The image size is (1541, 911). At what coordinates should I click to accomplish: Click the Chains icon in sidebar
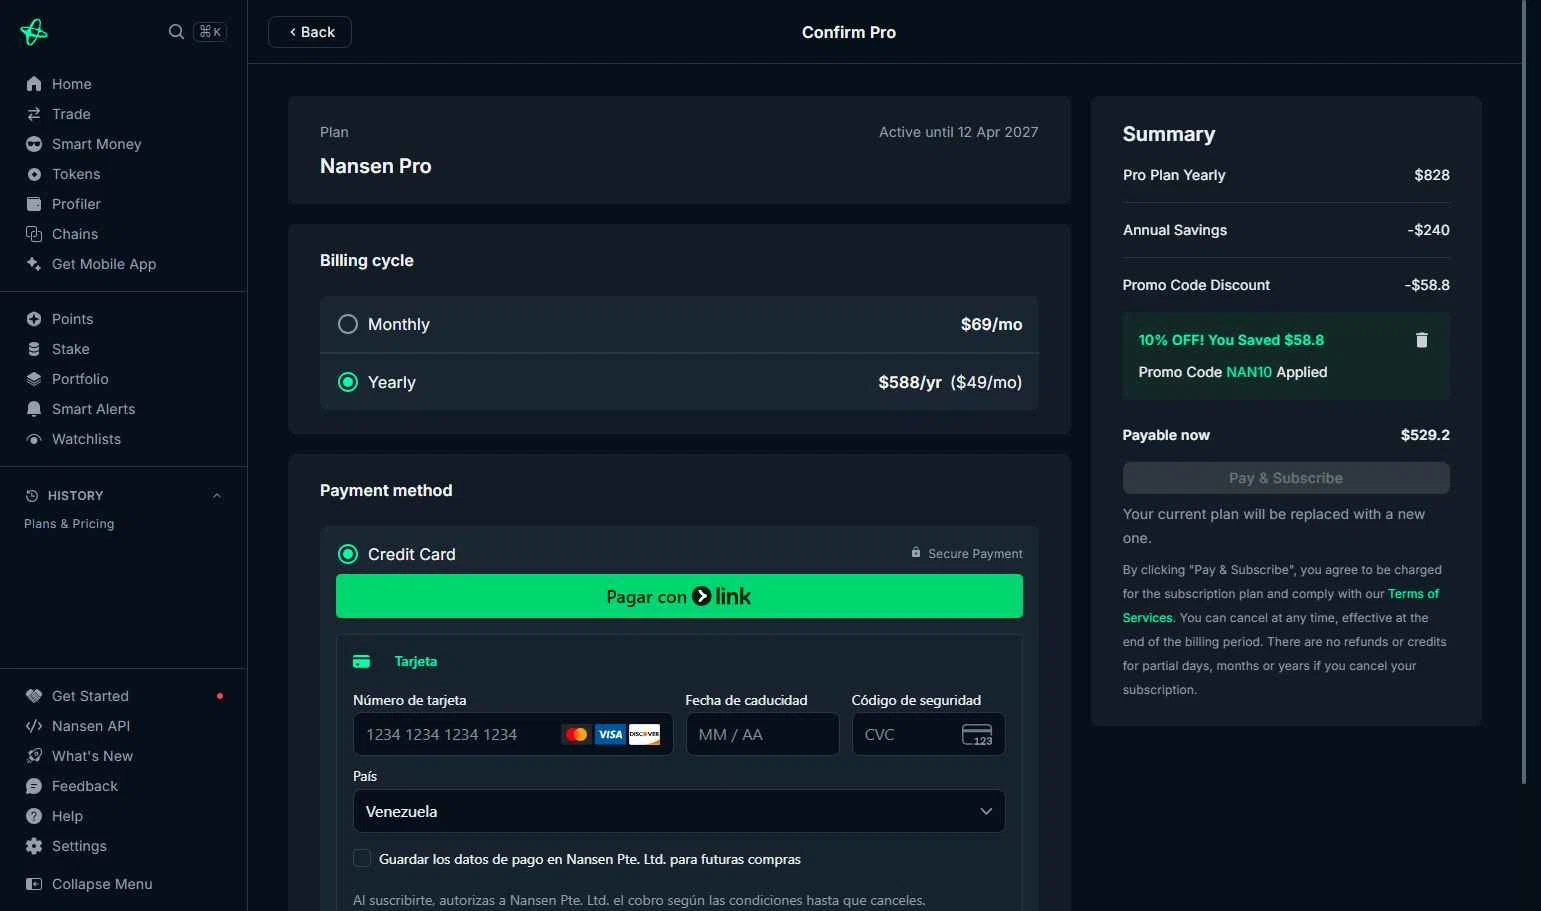34,234
